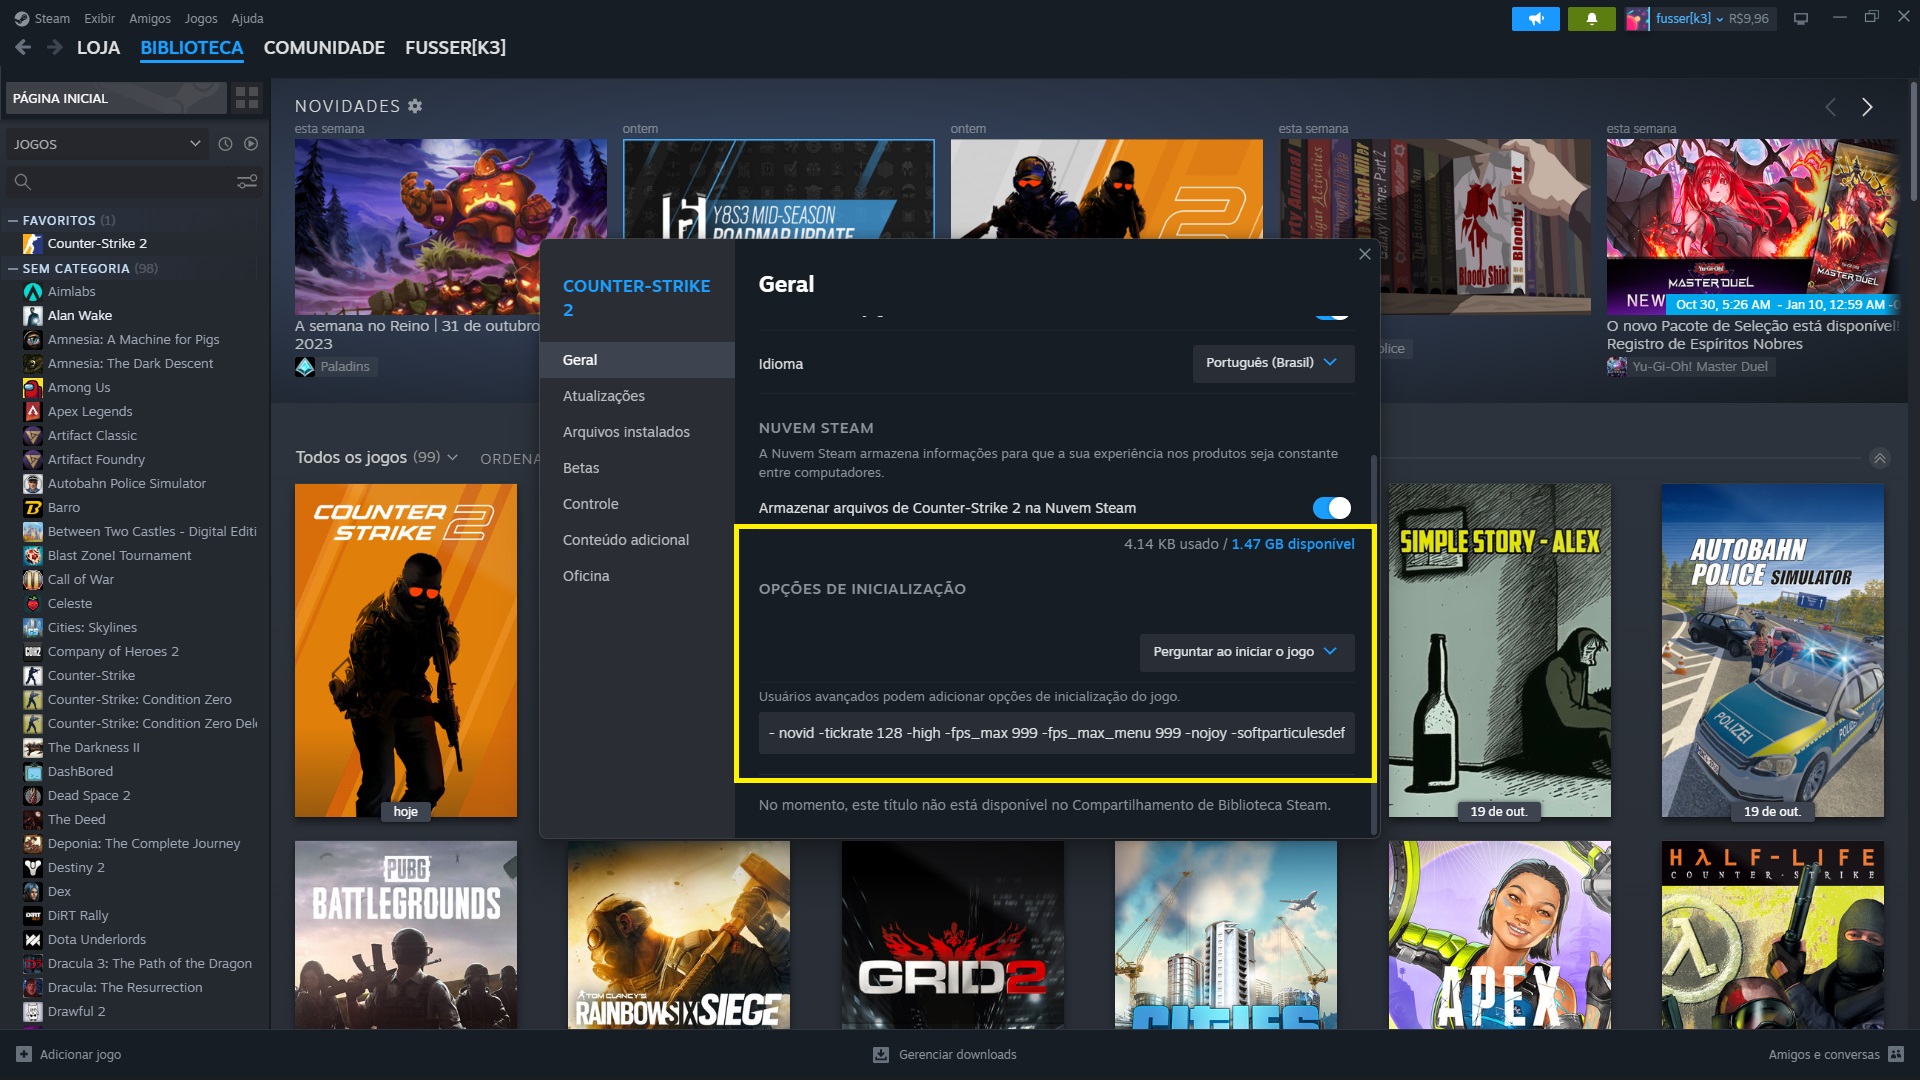Toggle Armazenar arquivos na Nuvem Steam switch
Image resolution: width=1920 pixels, height=1080 pixels.
pos(1331,508)
